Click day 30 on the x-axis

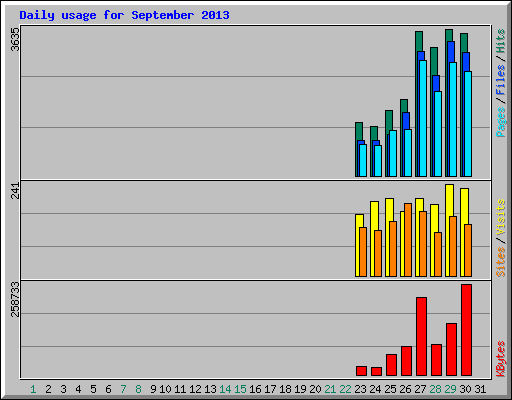(465, 389)
